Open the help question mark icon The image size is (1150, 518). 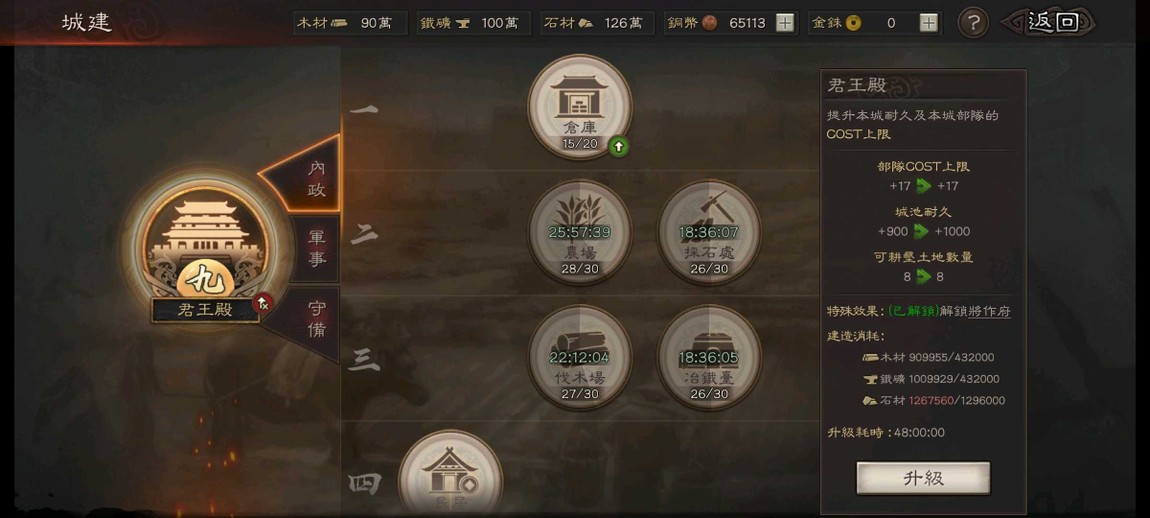973,23
